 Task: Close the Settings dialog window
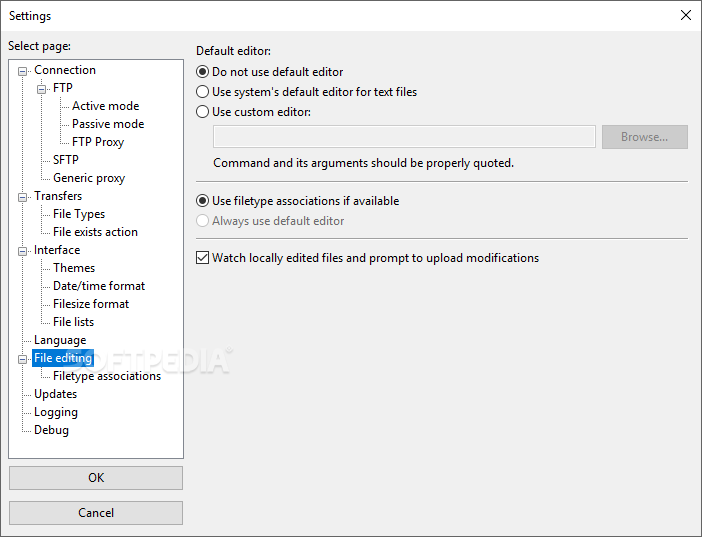685,15
